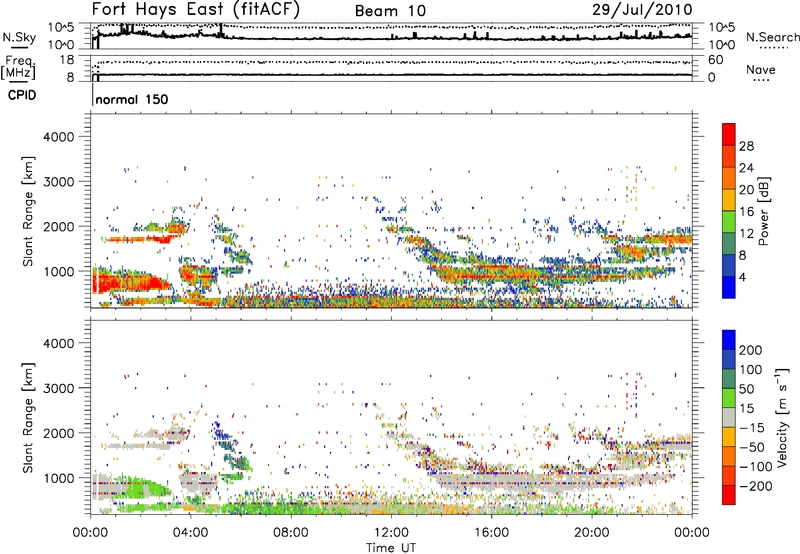Click the "12" power colorbar label
800x554 pixels.
pos(746,234)
